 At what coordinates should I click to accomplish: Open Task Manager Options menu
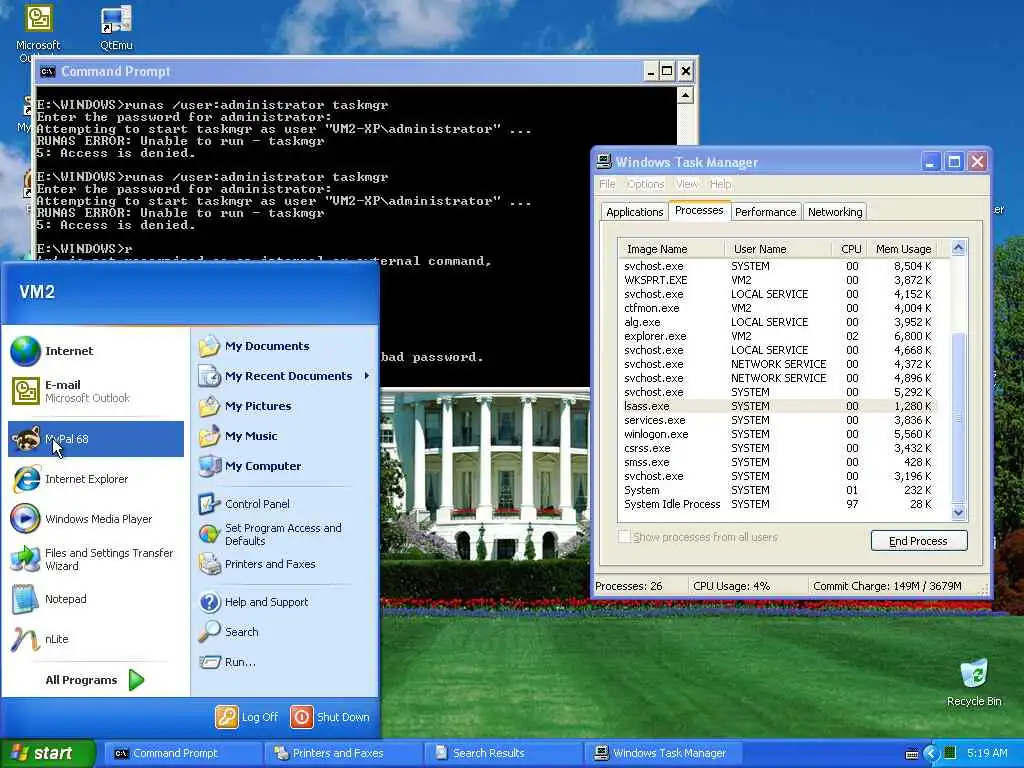pyautogui.click(x=645, y=184)
